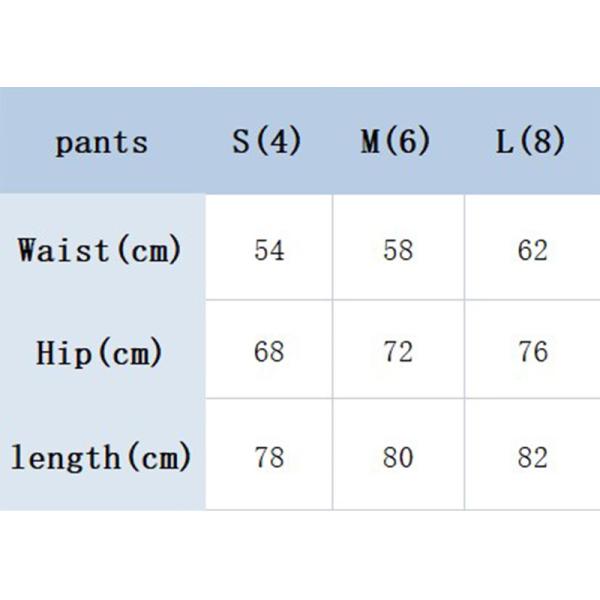Select the waist value 54 cell
The width and height of the screenshot is (600, 600).
[269, 249]
